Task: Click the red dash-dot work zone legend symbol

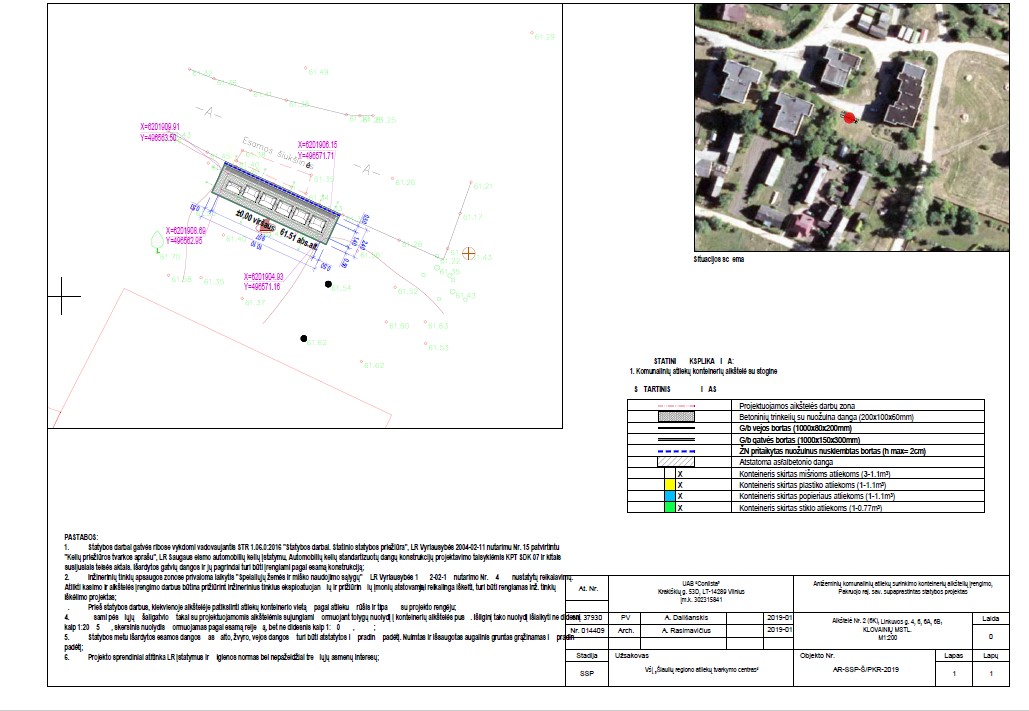Action: (x=676, y=406)
